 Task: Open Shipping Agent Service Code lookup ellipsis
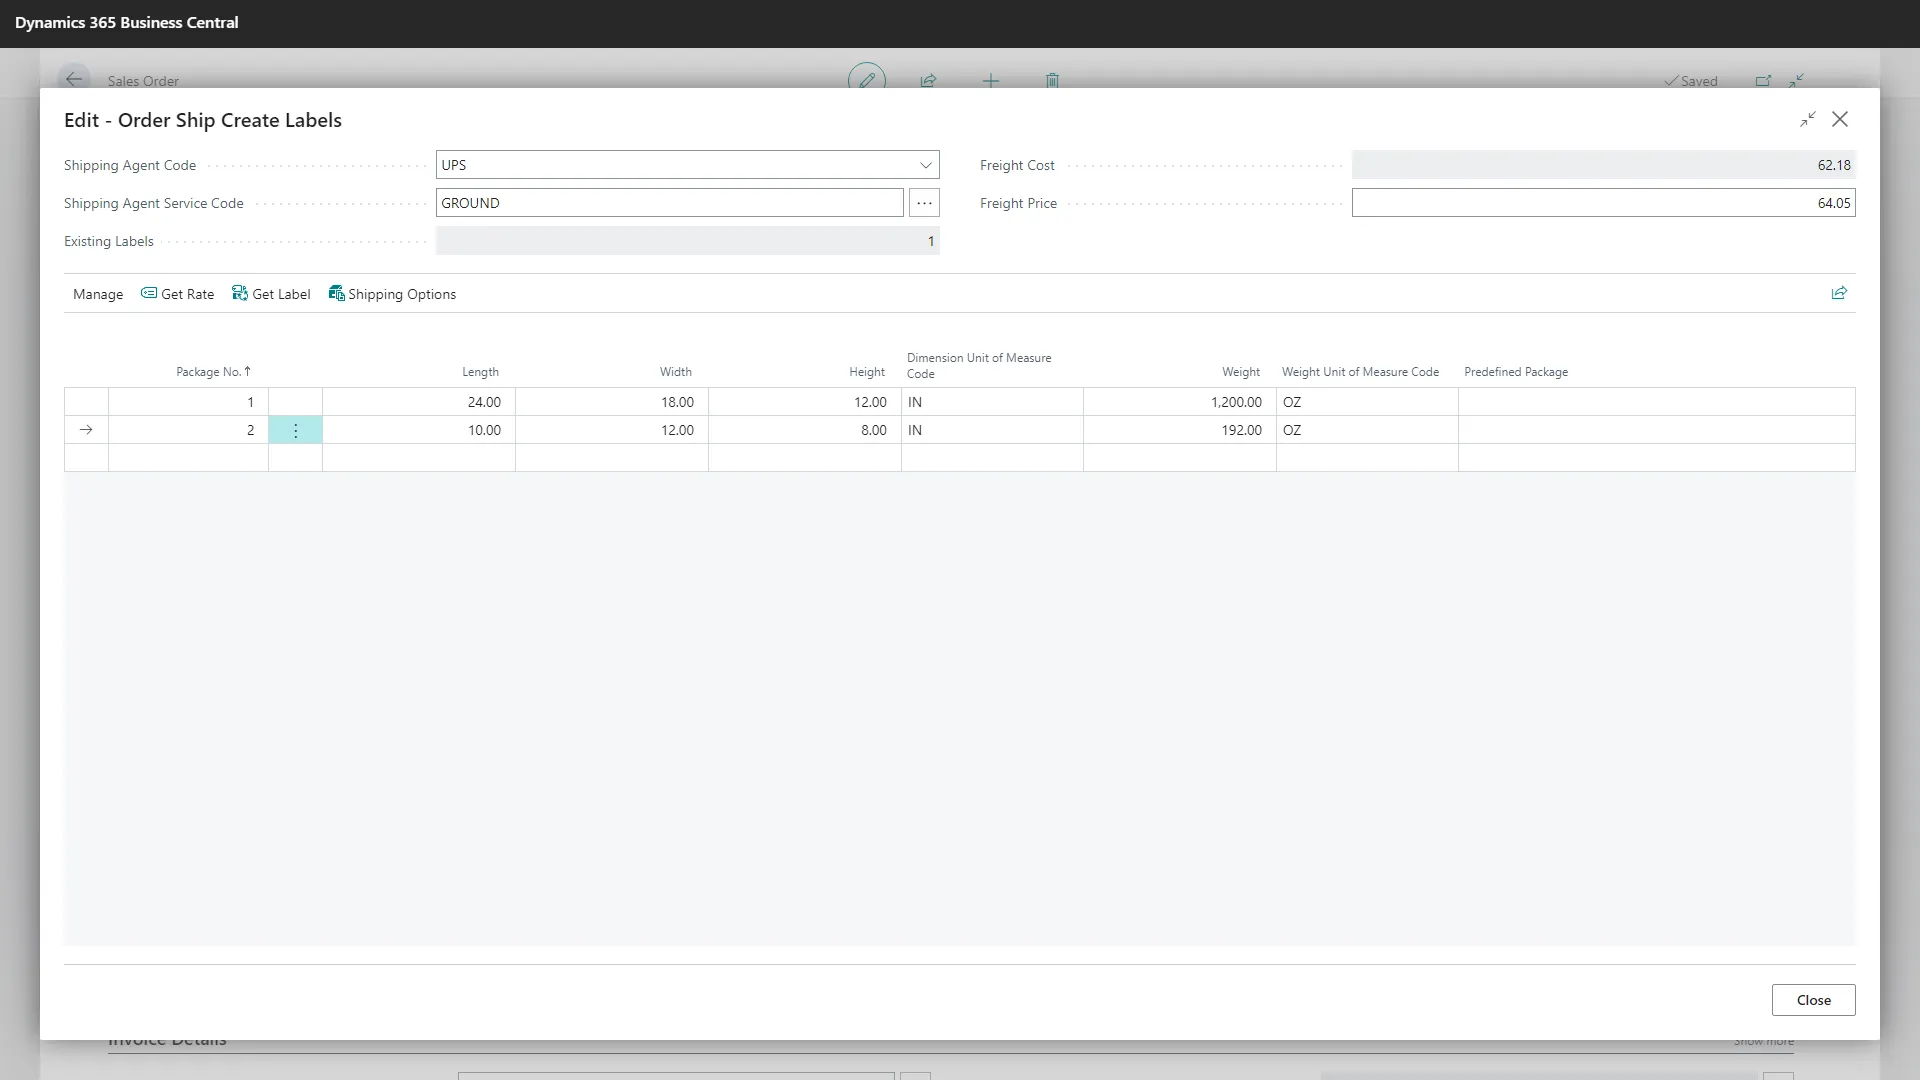(x=924, y=203)
